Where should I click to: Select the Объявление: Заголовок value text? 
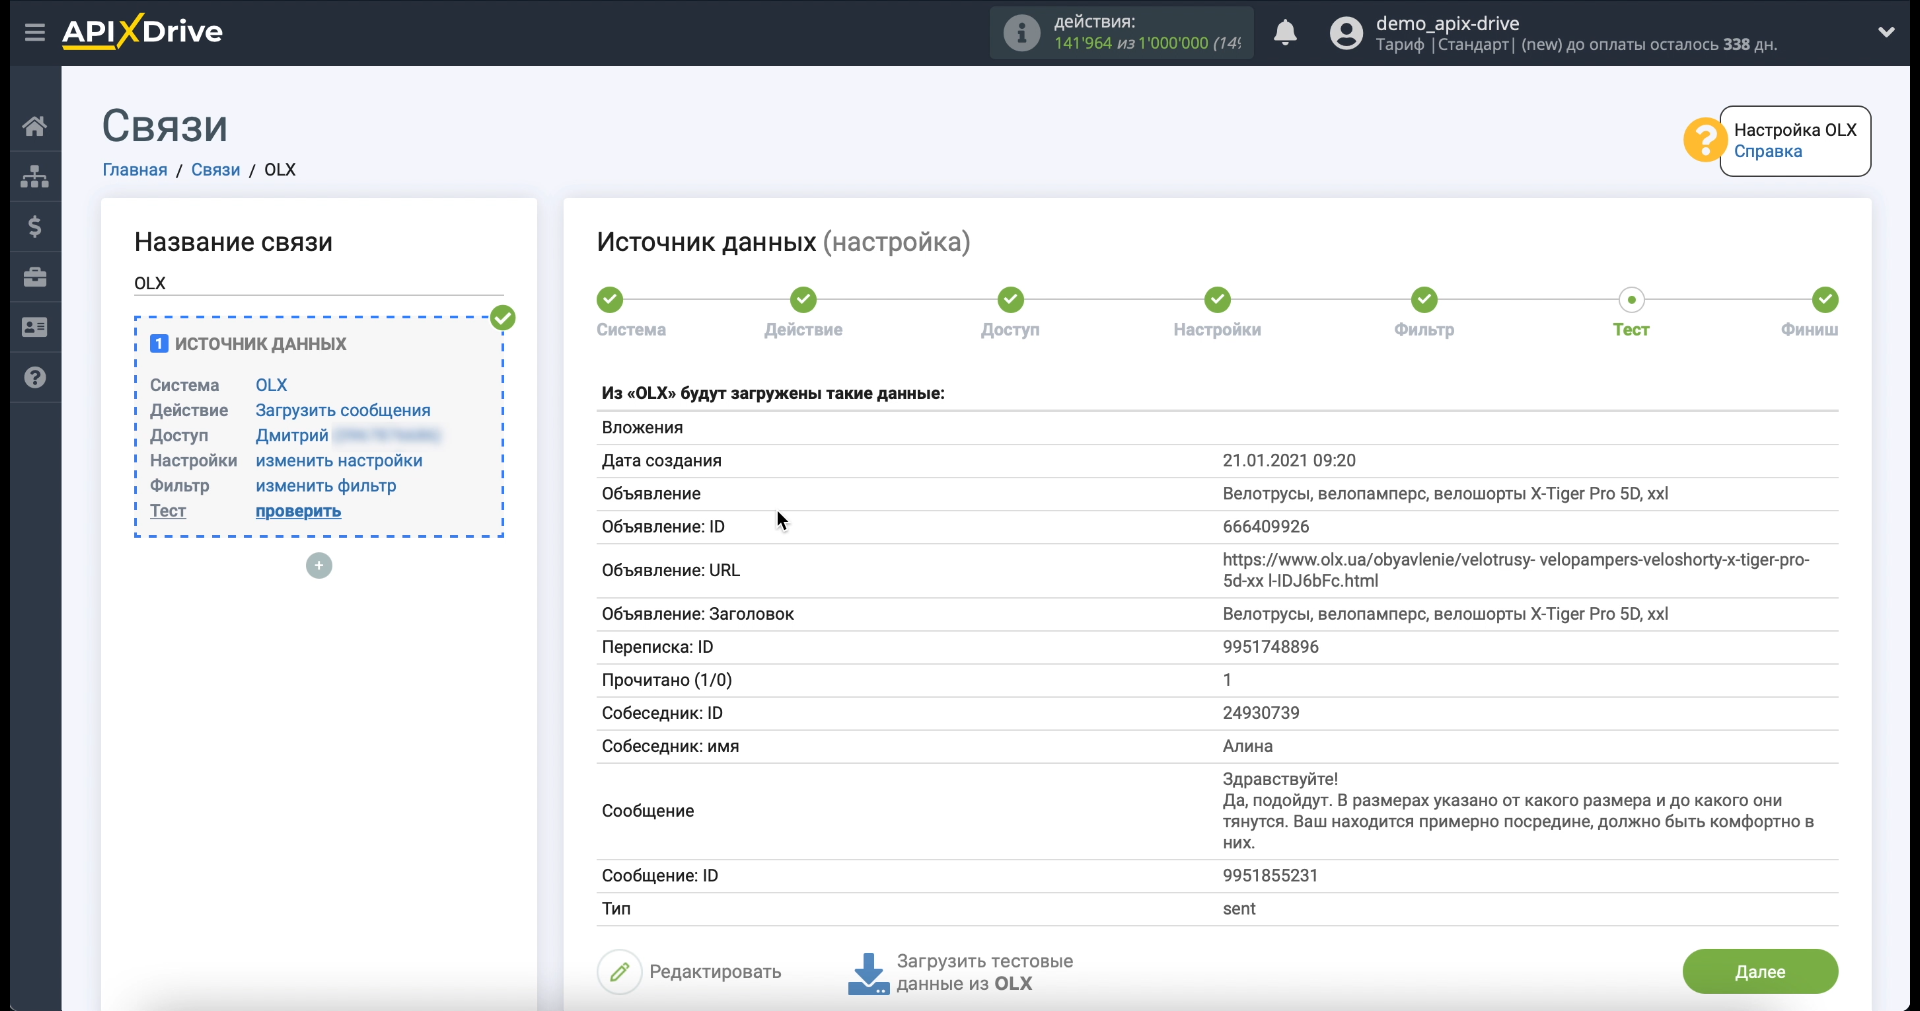(1445, 614)
